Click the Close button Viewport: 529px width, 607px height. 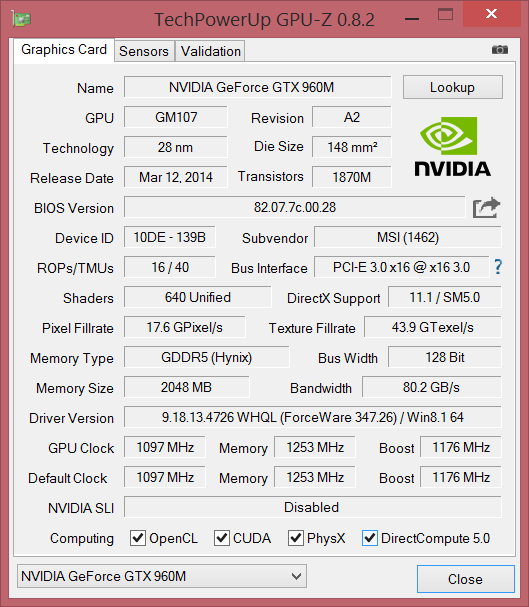click(466, 579)
